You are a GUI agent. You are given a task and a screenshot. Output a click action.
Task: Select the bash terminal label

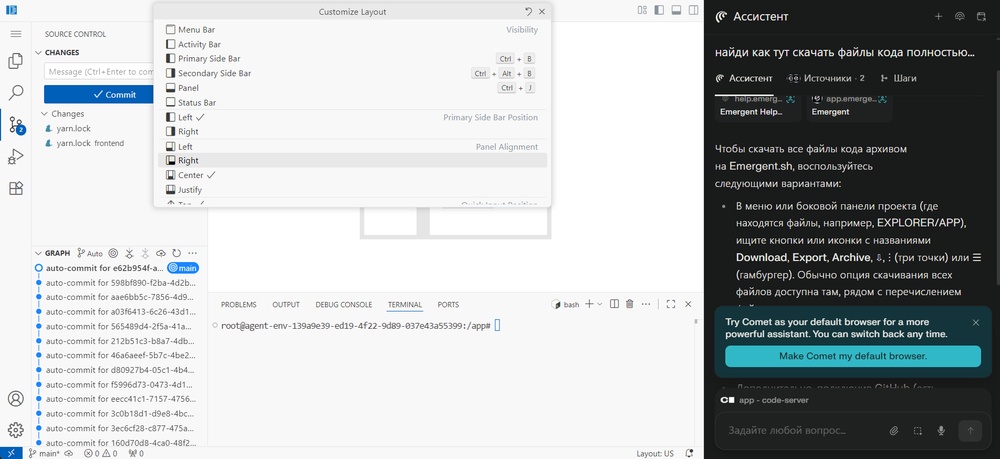click(566, 305)
